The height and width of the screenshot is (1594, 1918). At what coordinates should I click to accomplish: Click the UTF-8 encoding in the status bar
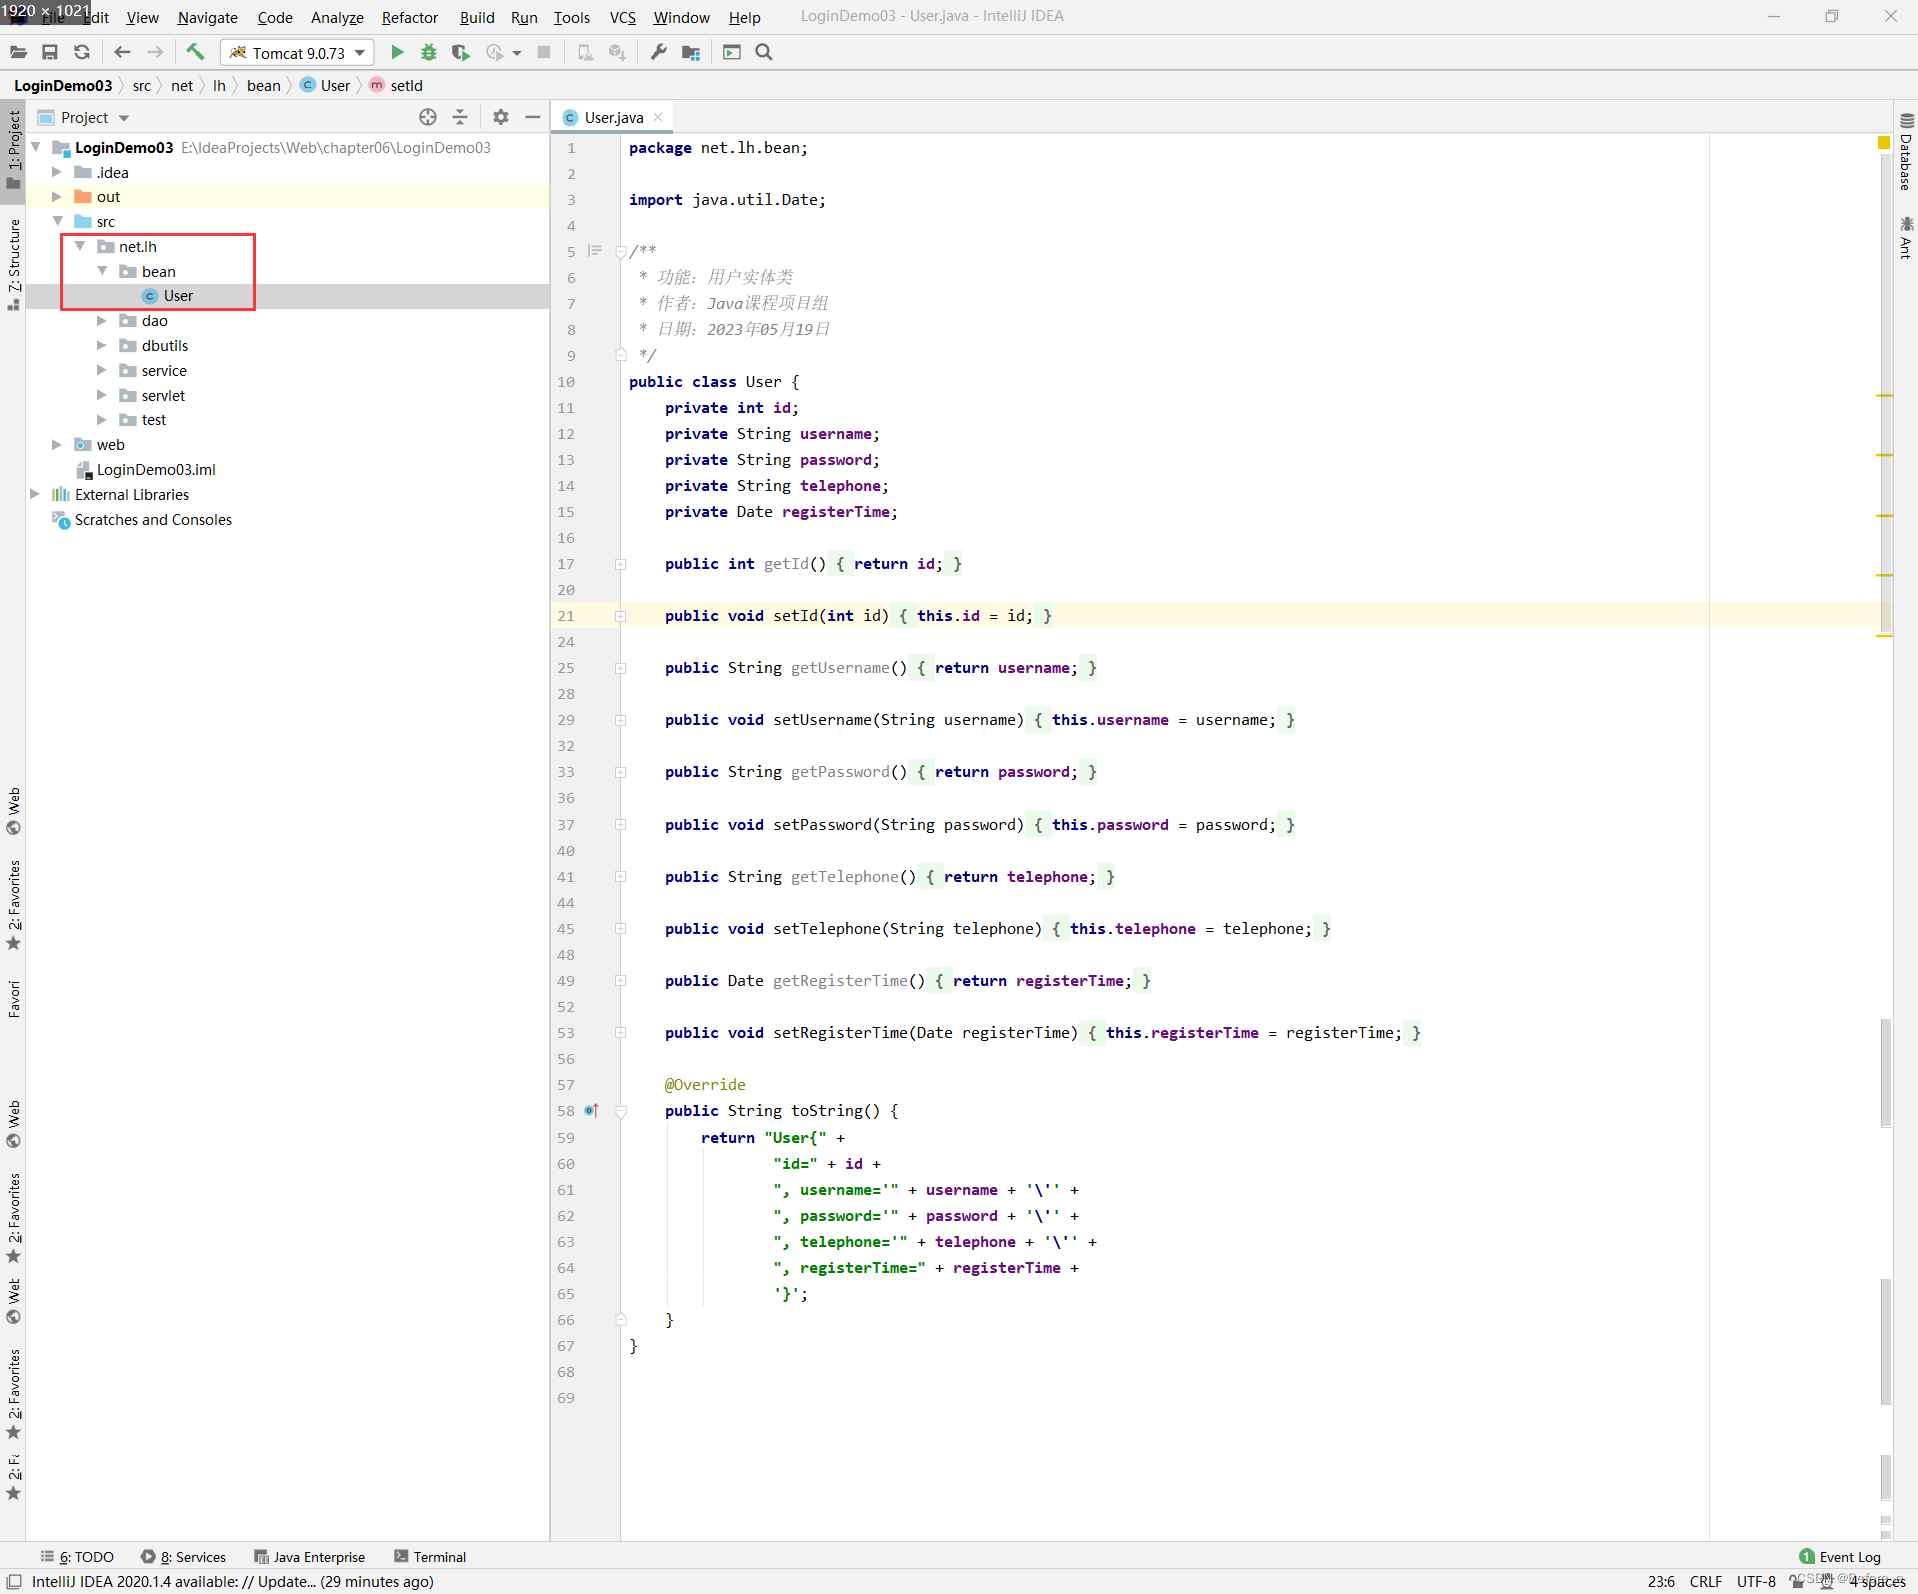tap(1756, 1582)
